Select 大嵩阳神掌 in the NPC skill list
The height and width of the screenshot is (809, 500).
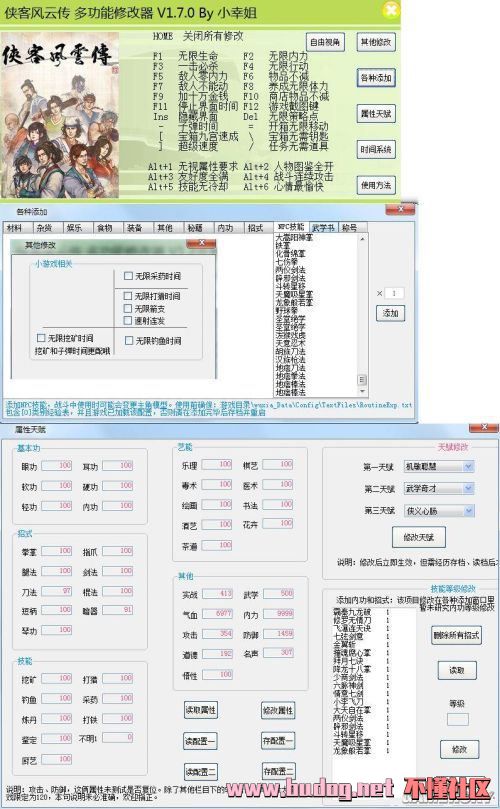tap(295, 238)
